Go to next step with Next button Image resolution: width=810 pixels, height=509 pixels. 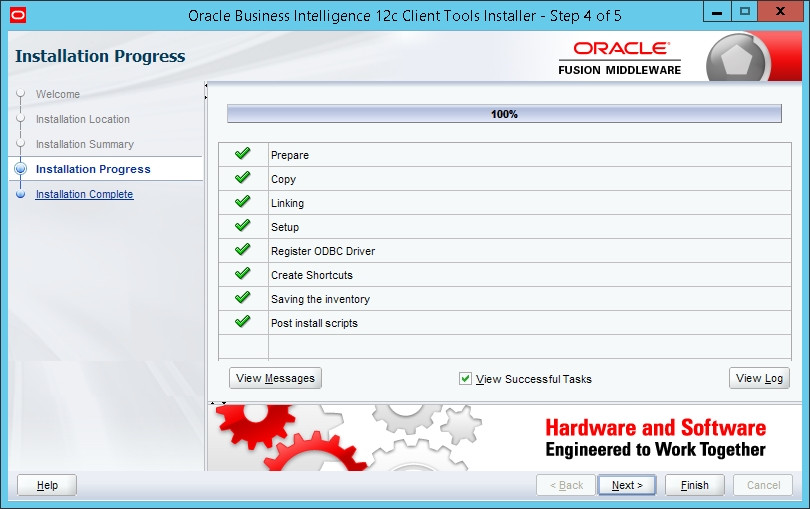(627, 485)
